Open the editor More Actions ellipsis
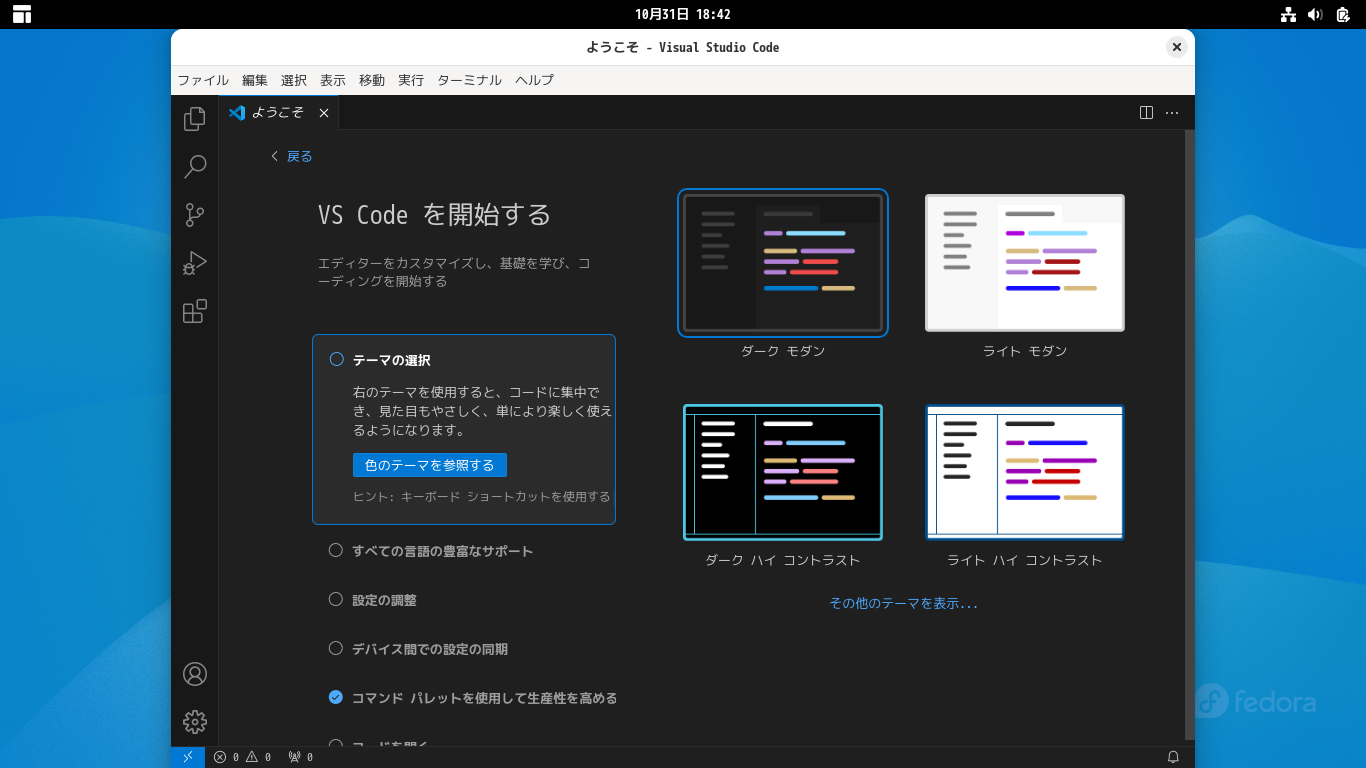The width and height of the screenshot is (1366, 768). pos(1172,113)
